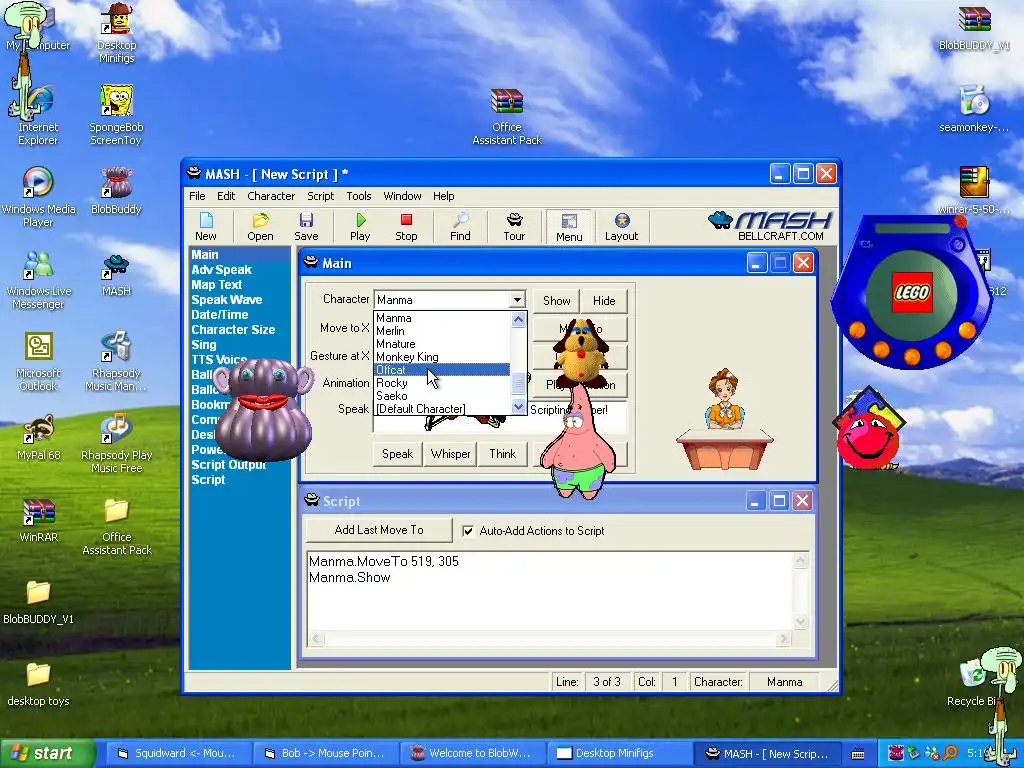Choose Merlin in the character list
The width and height of the screenshot is (1024, 768).
click(x=441, y=331)
